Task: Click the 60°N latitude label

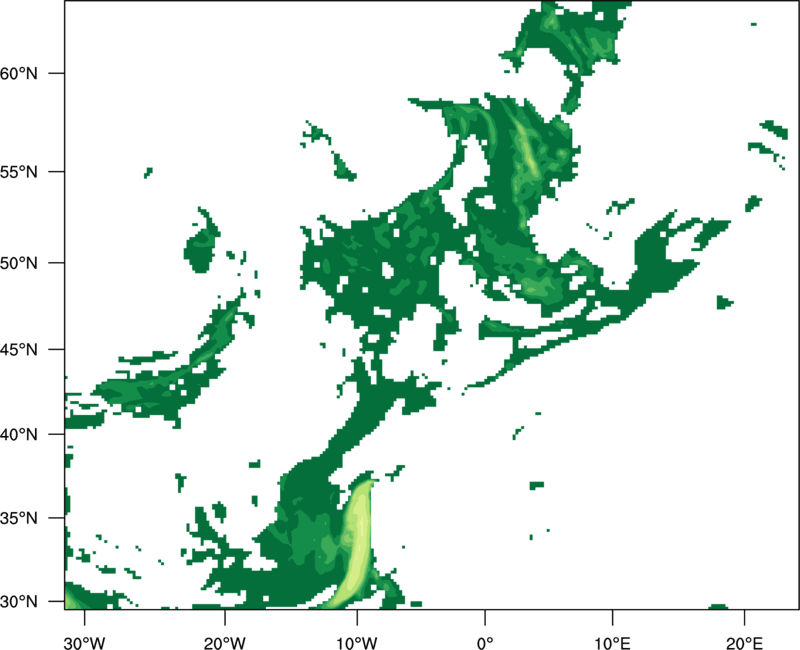Action: [19, 73]
